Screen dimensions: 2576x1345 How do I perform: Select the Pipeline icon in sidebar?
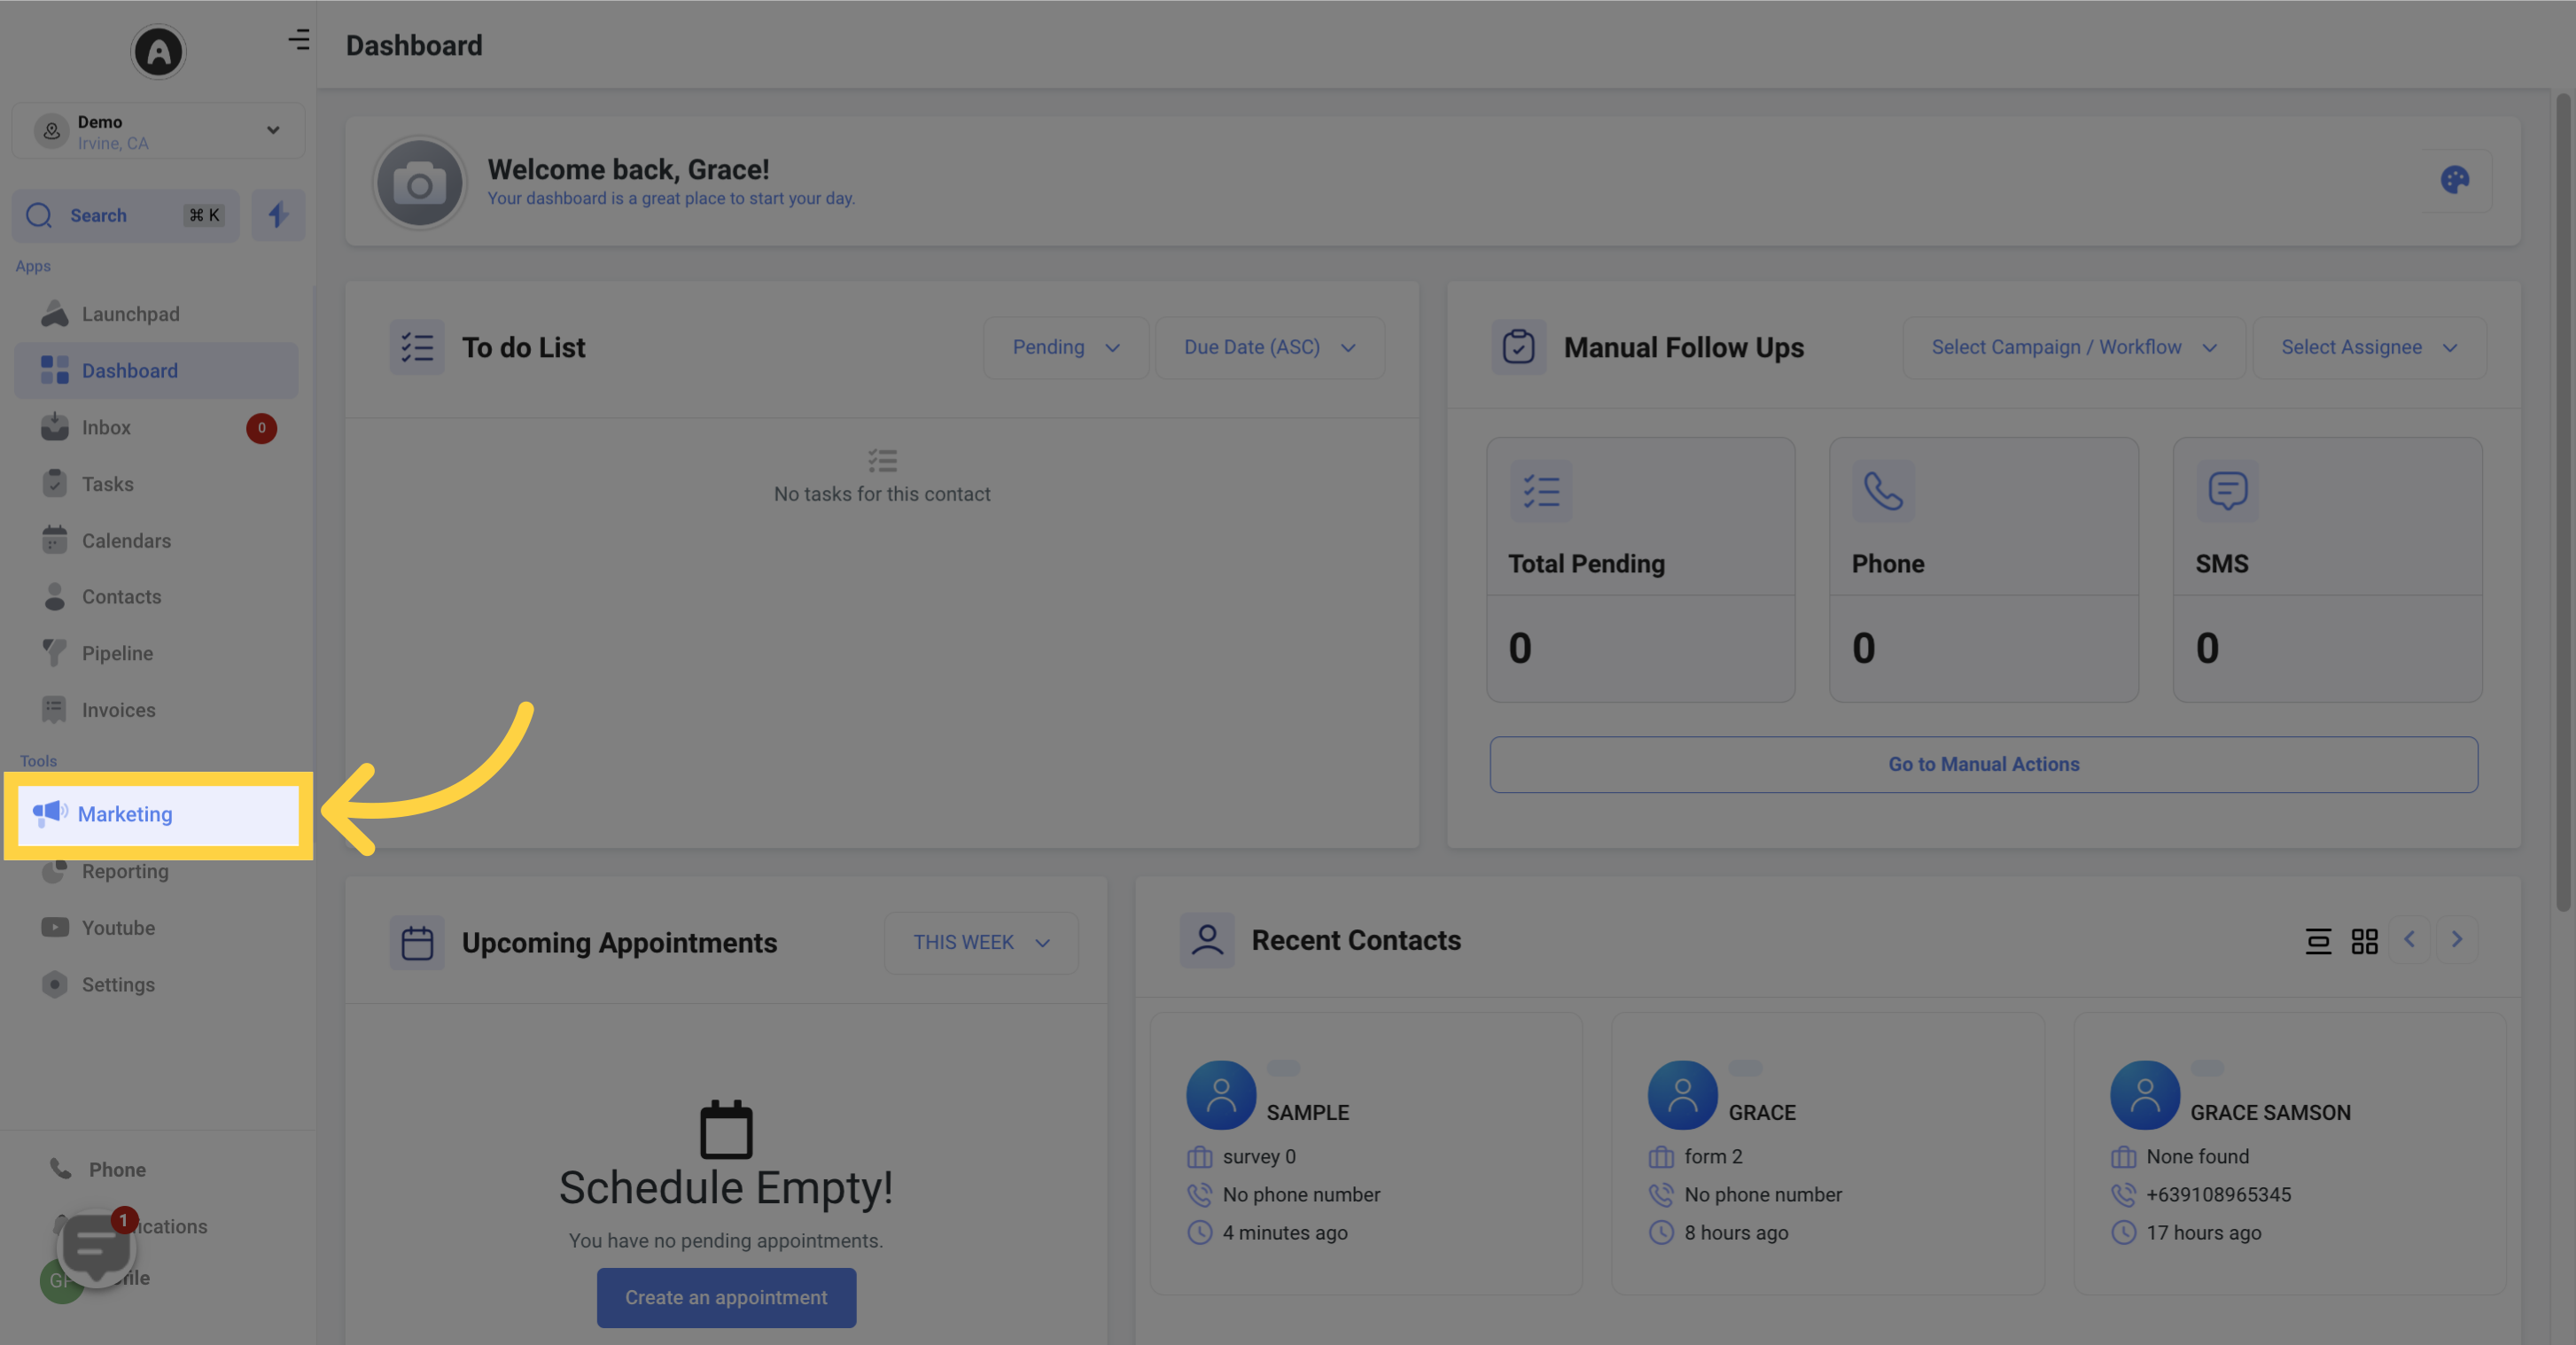tap(53, 654)
